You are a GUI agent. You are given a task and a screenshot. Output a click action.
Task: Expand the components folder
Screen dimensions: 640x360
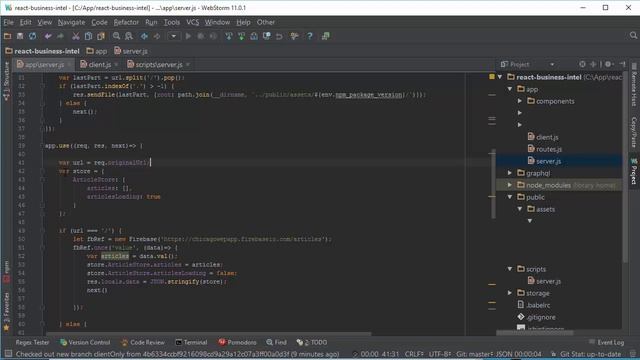(x=520, y=101)
